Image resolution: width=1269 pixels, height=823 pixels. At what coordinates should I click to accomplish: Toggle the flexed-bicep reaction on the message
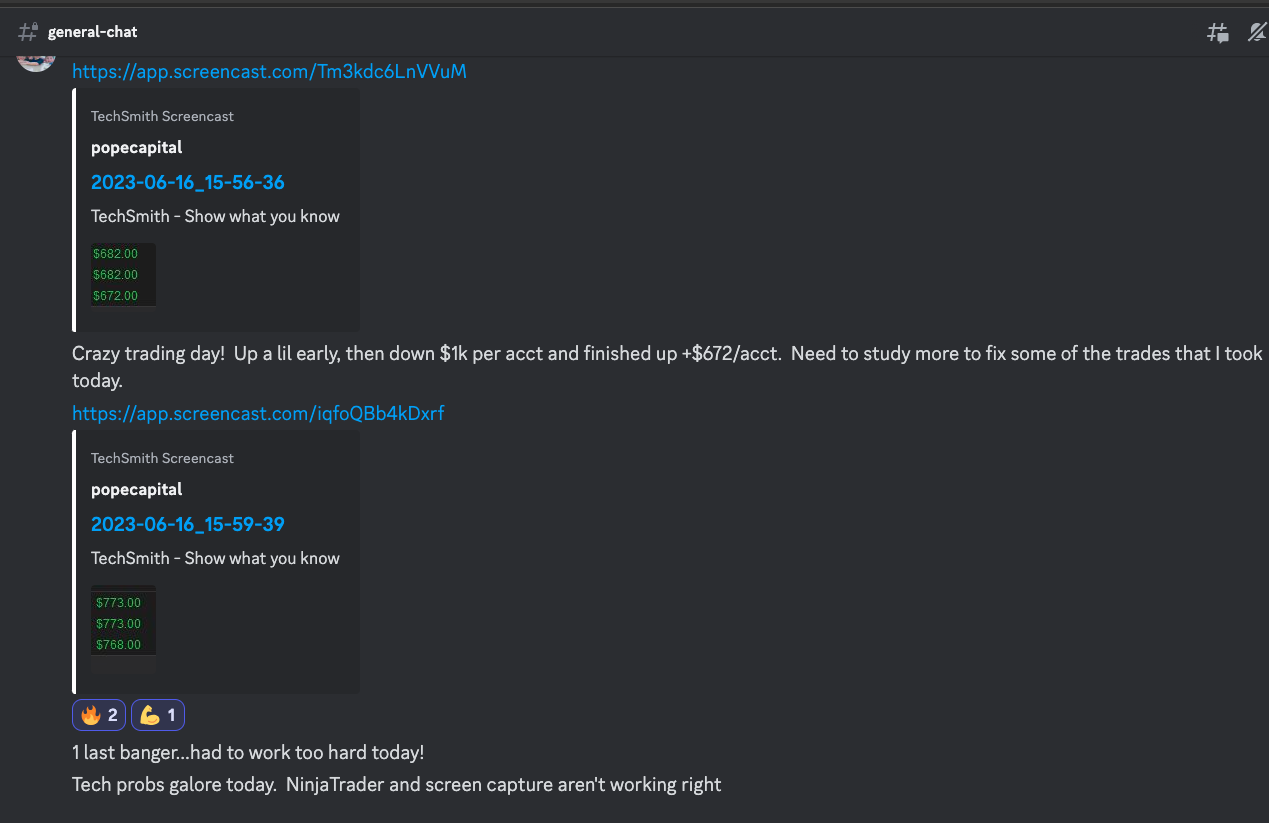(157, 715)
